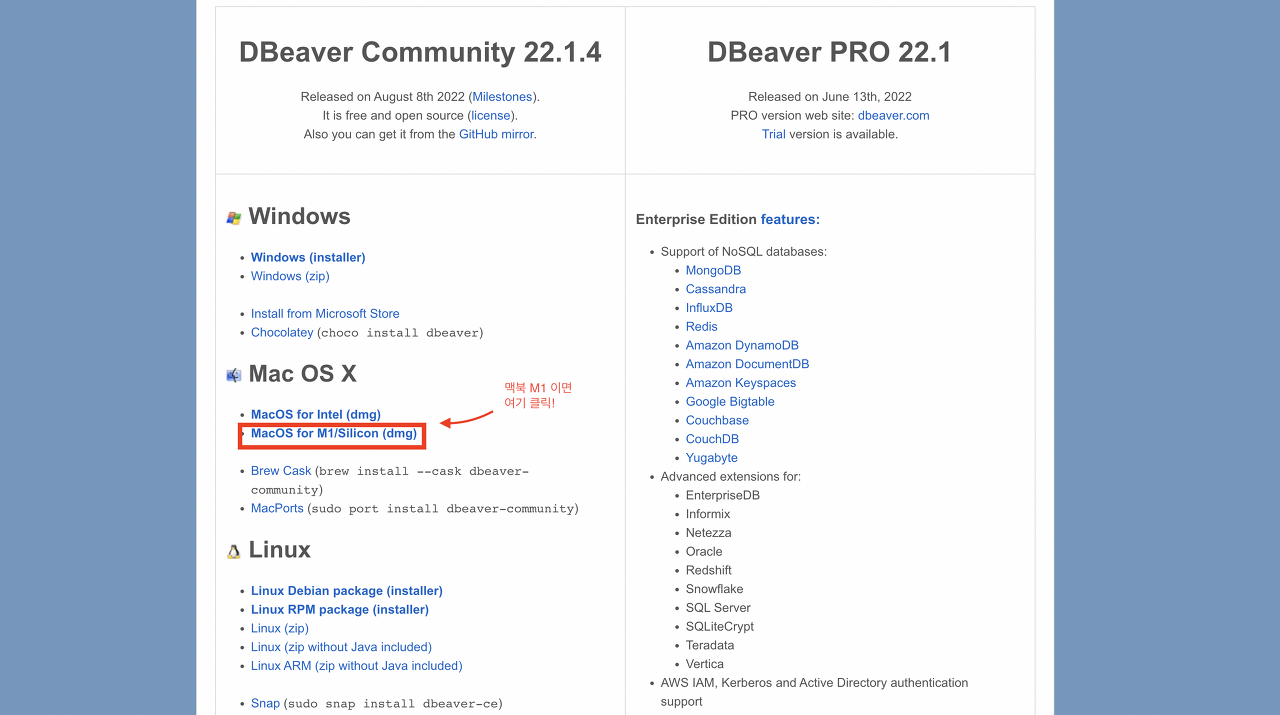Click the sudo snap install dbeaver-ce command

[x=393, y=704]
